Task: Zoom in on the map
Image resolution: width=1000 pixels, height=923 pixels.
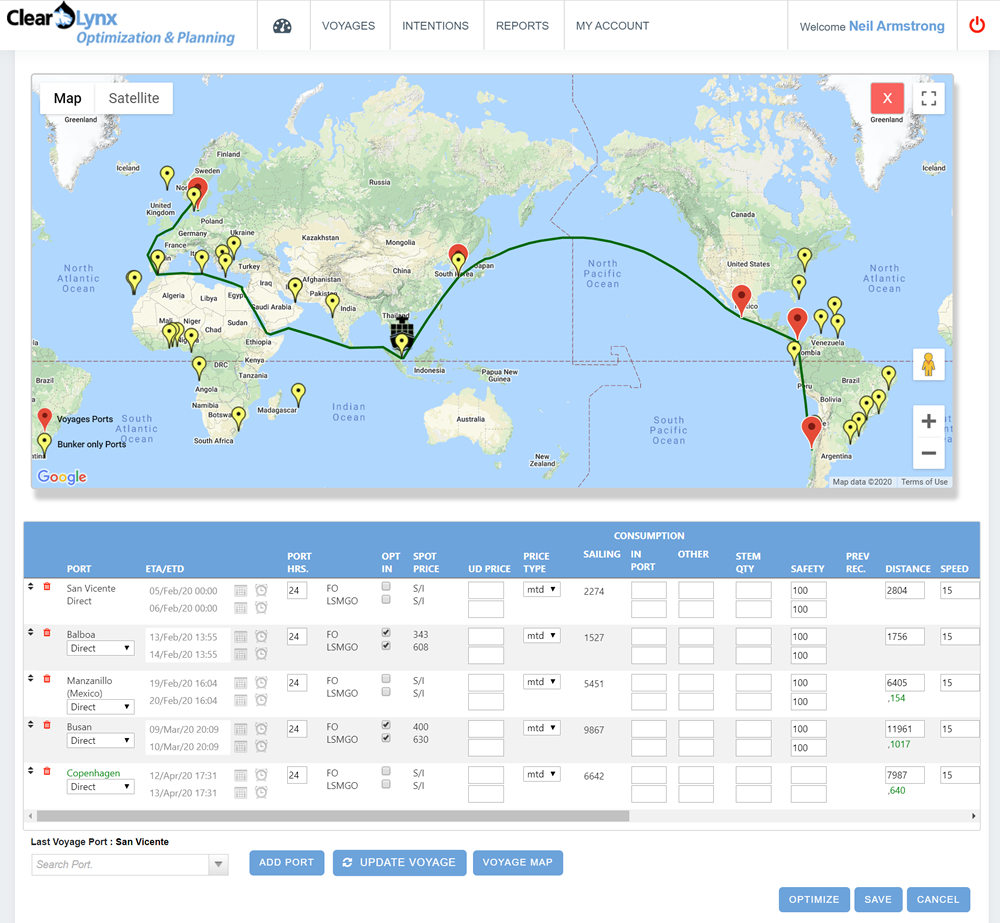Action: 929,421
